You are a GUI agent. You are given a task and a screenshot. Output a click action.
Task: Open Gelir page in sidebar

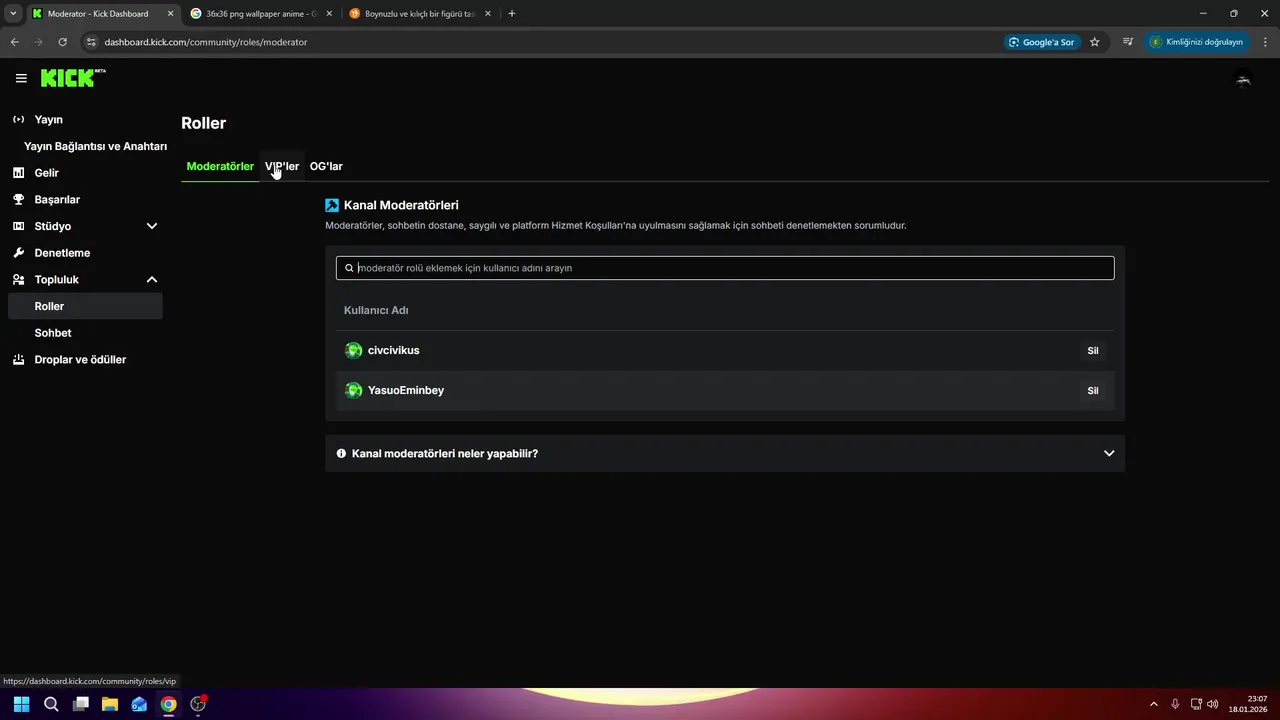[85, 173]
